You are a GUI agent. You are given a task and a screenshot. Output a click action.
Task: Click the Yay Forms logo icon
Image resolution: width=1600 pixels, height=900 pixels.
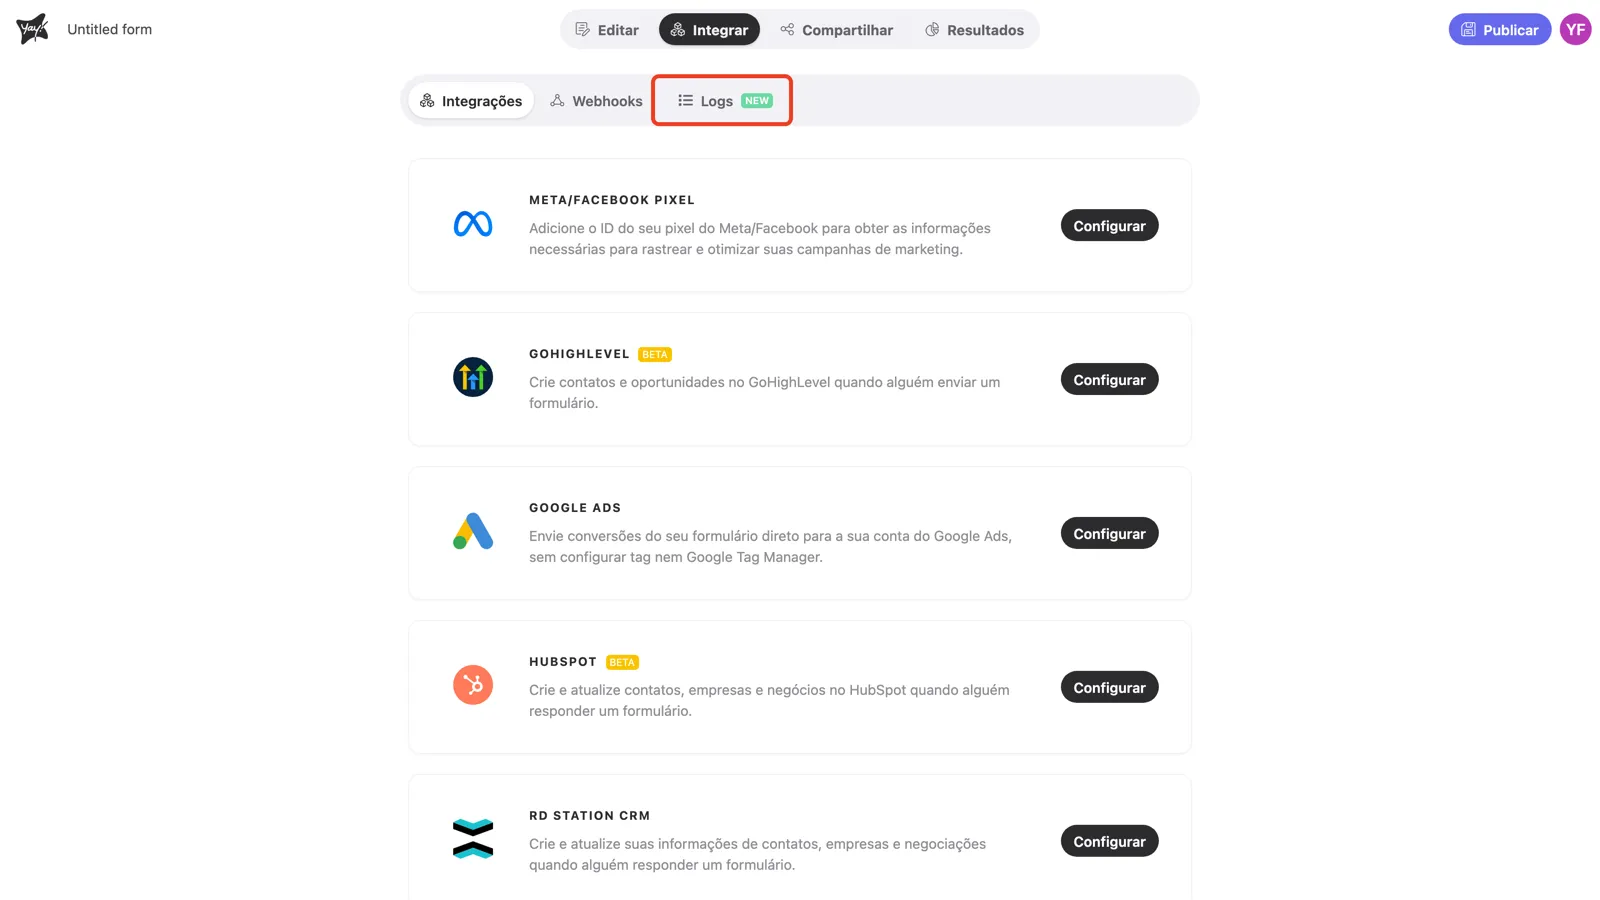32,29
